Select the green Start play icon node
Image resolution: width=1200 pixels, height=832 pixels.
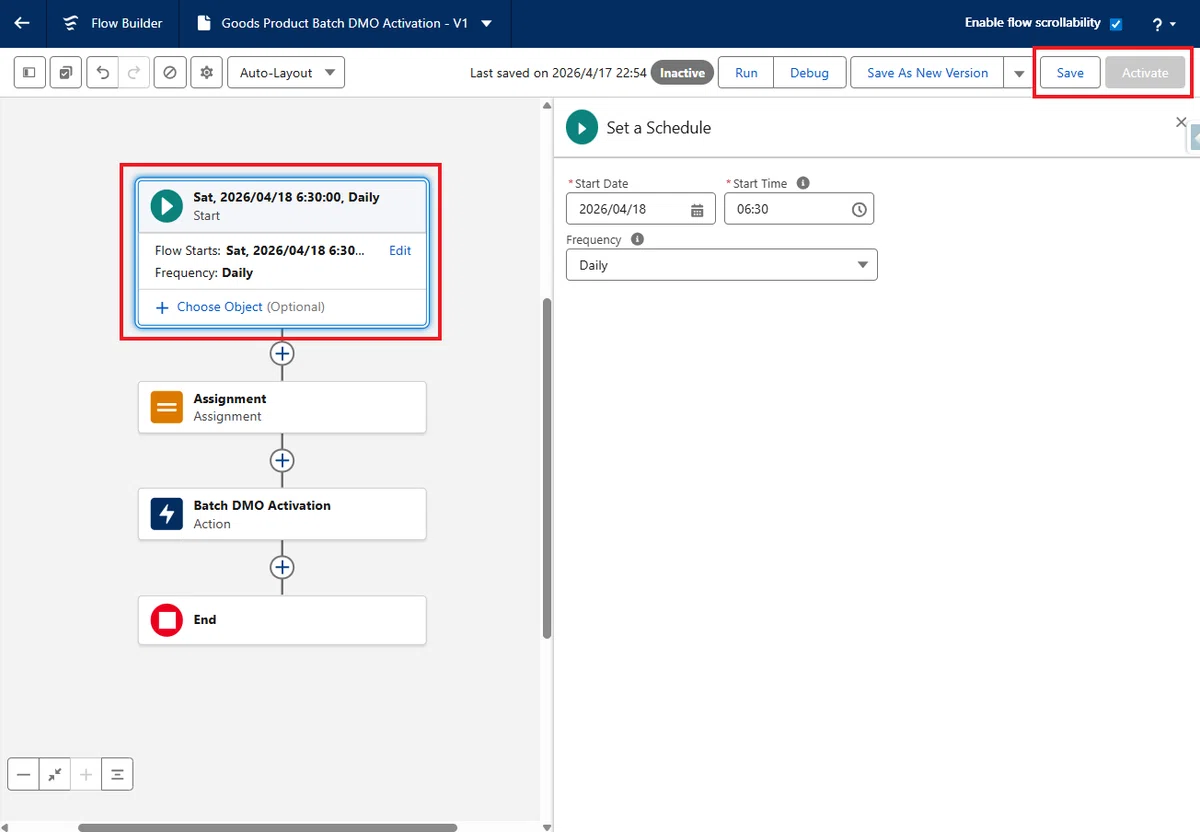coord(167,205)
